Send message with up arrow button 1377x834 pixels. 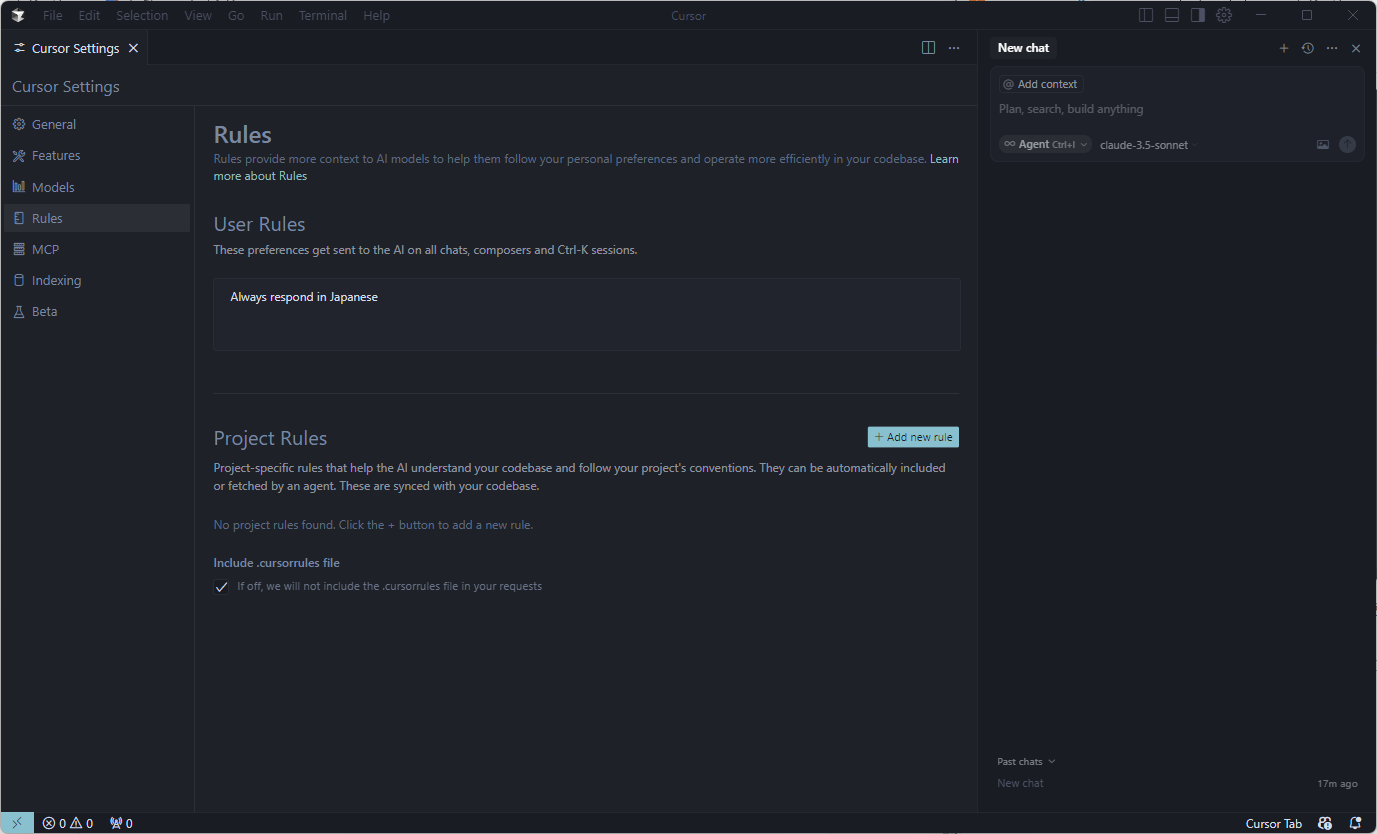(x=1348, y=145)
